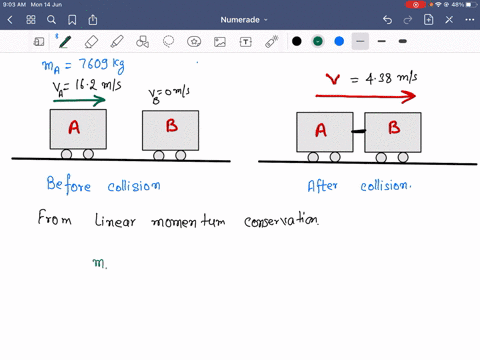This screenshot has height=360, width=480.
Task: Choose the black pen color
Action: [297, 41]
